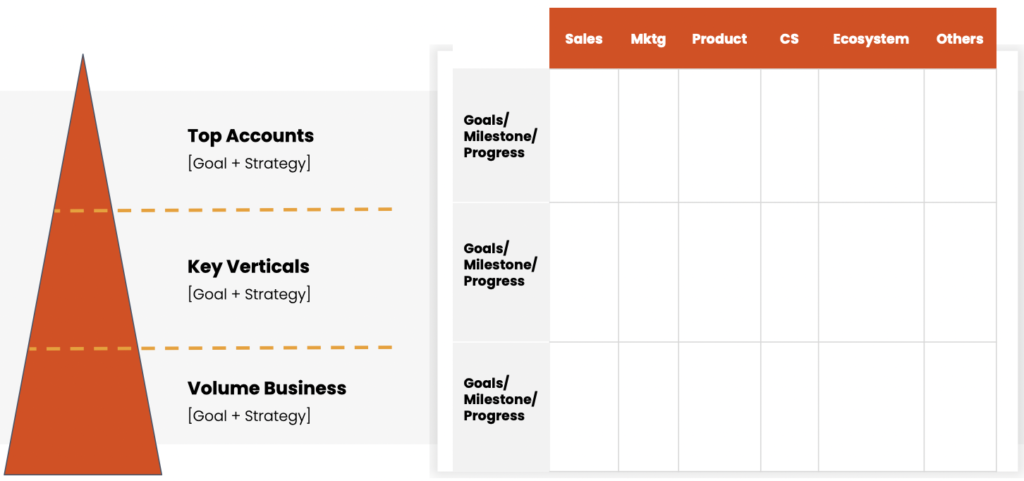Click the Product column header

coord(719,39)
